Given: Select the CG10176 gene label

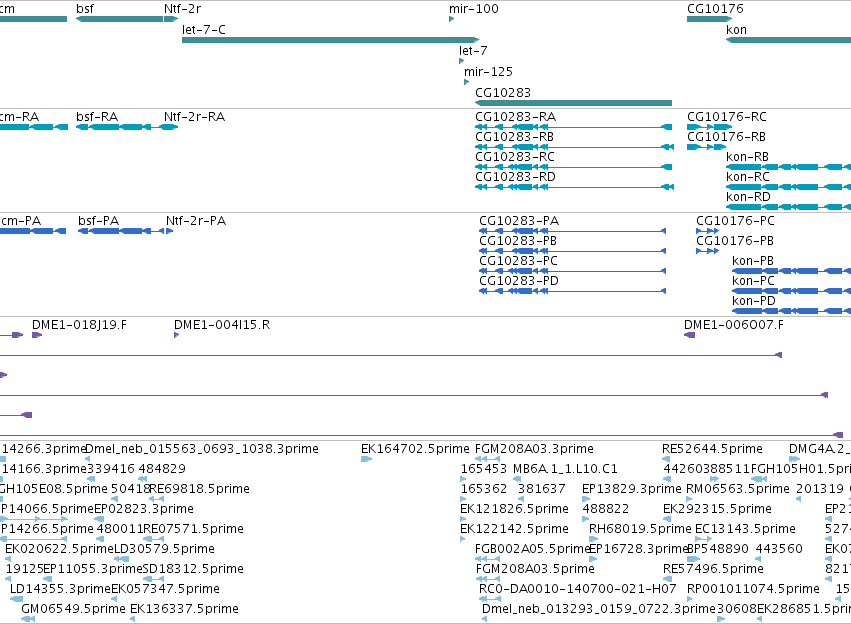Looking at the screenshot, I should pyautogui.click(x=715, y=9).
